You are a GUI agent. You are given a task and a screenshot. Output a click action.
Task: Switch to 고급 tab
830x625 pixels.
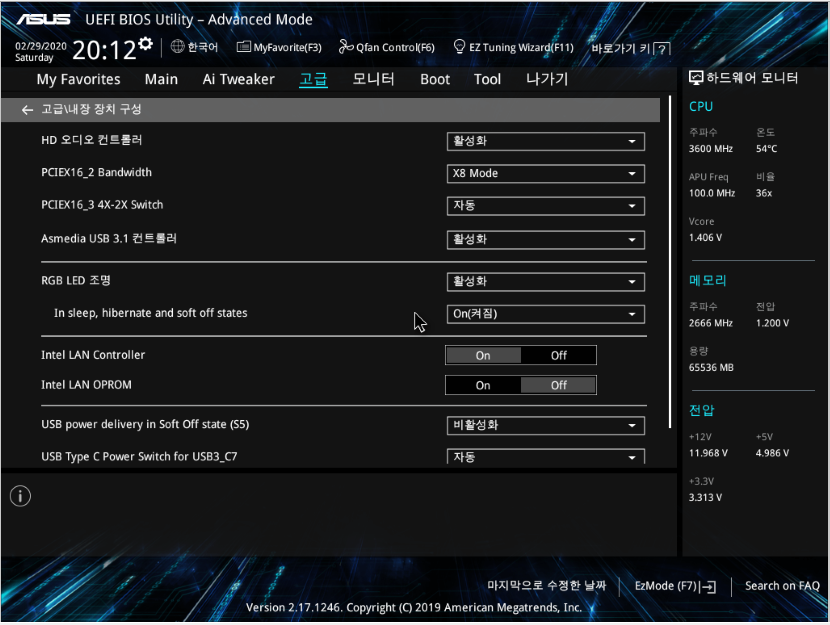click(313, 79)
